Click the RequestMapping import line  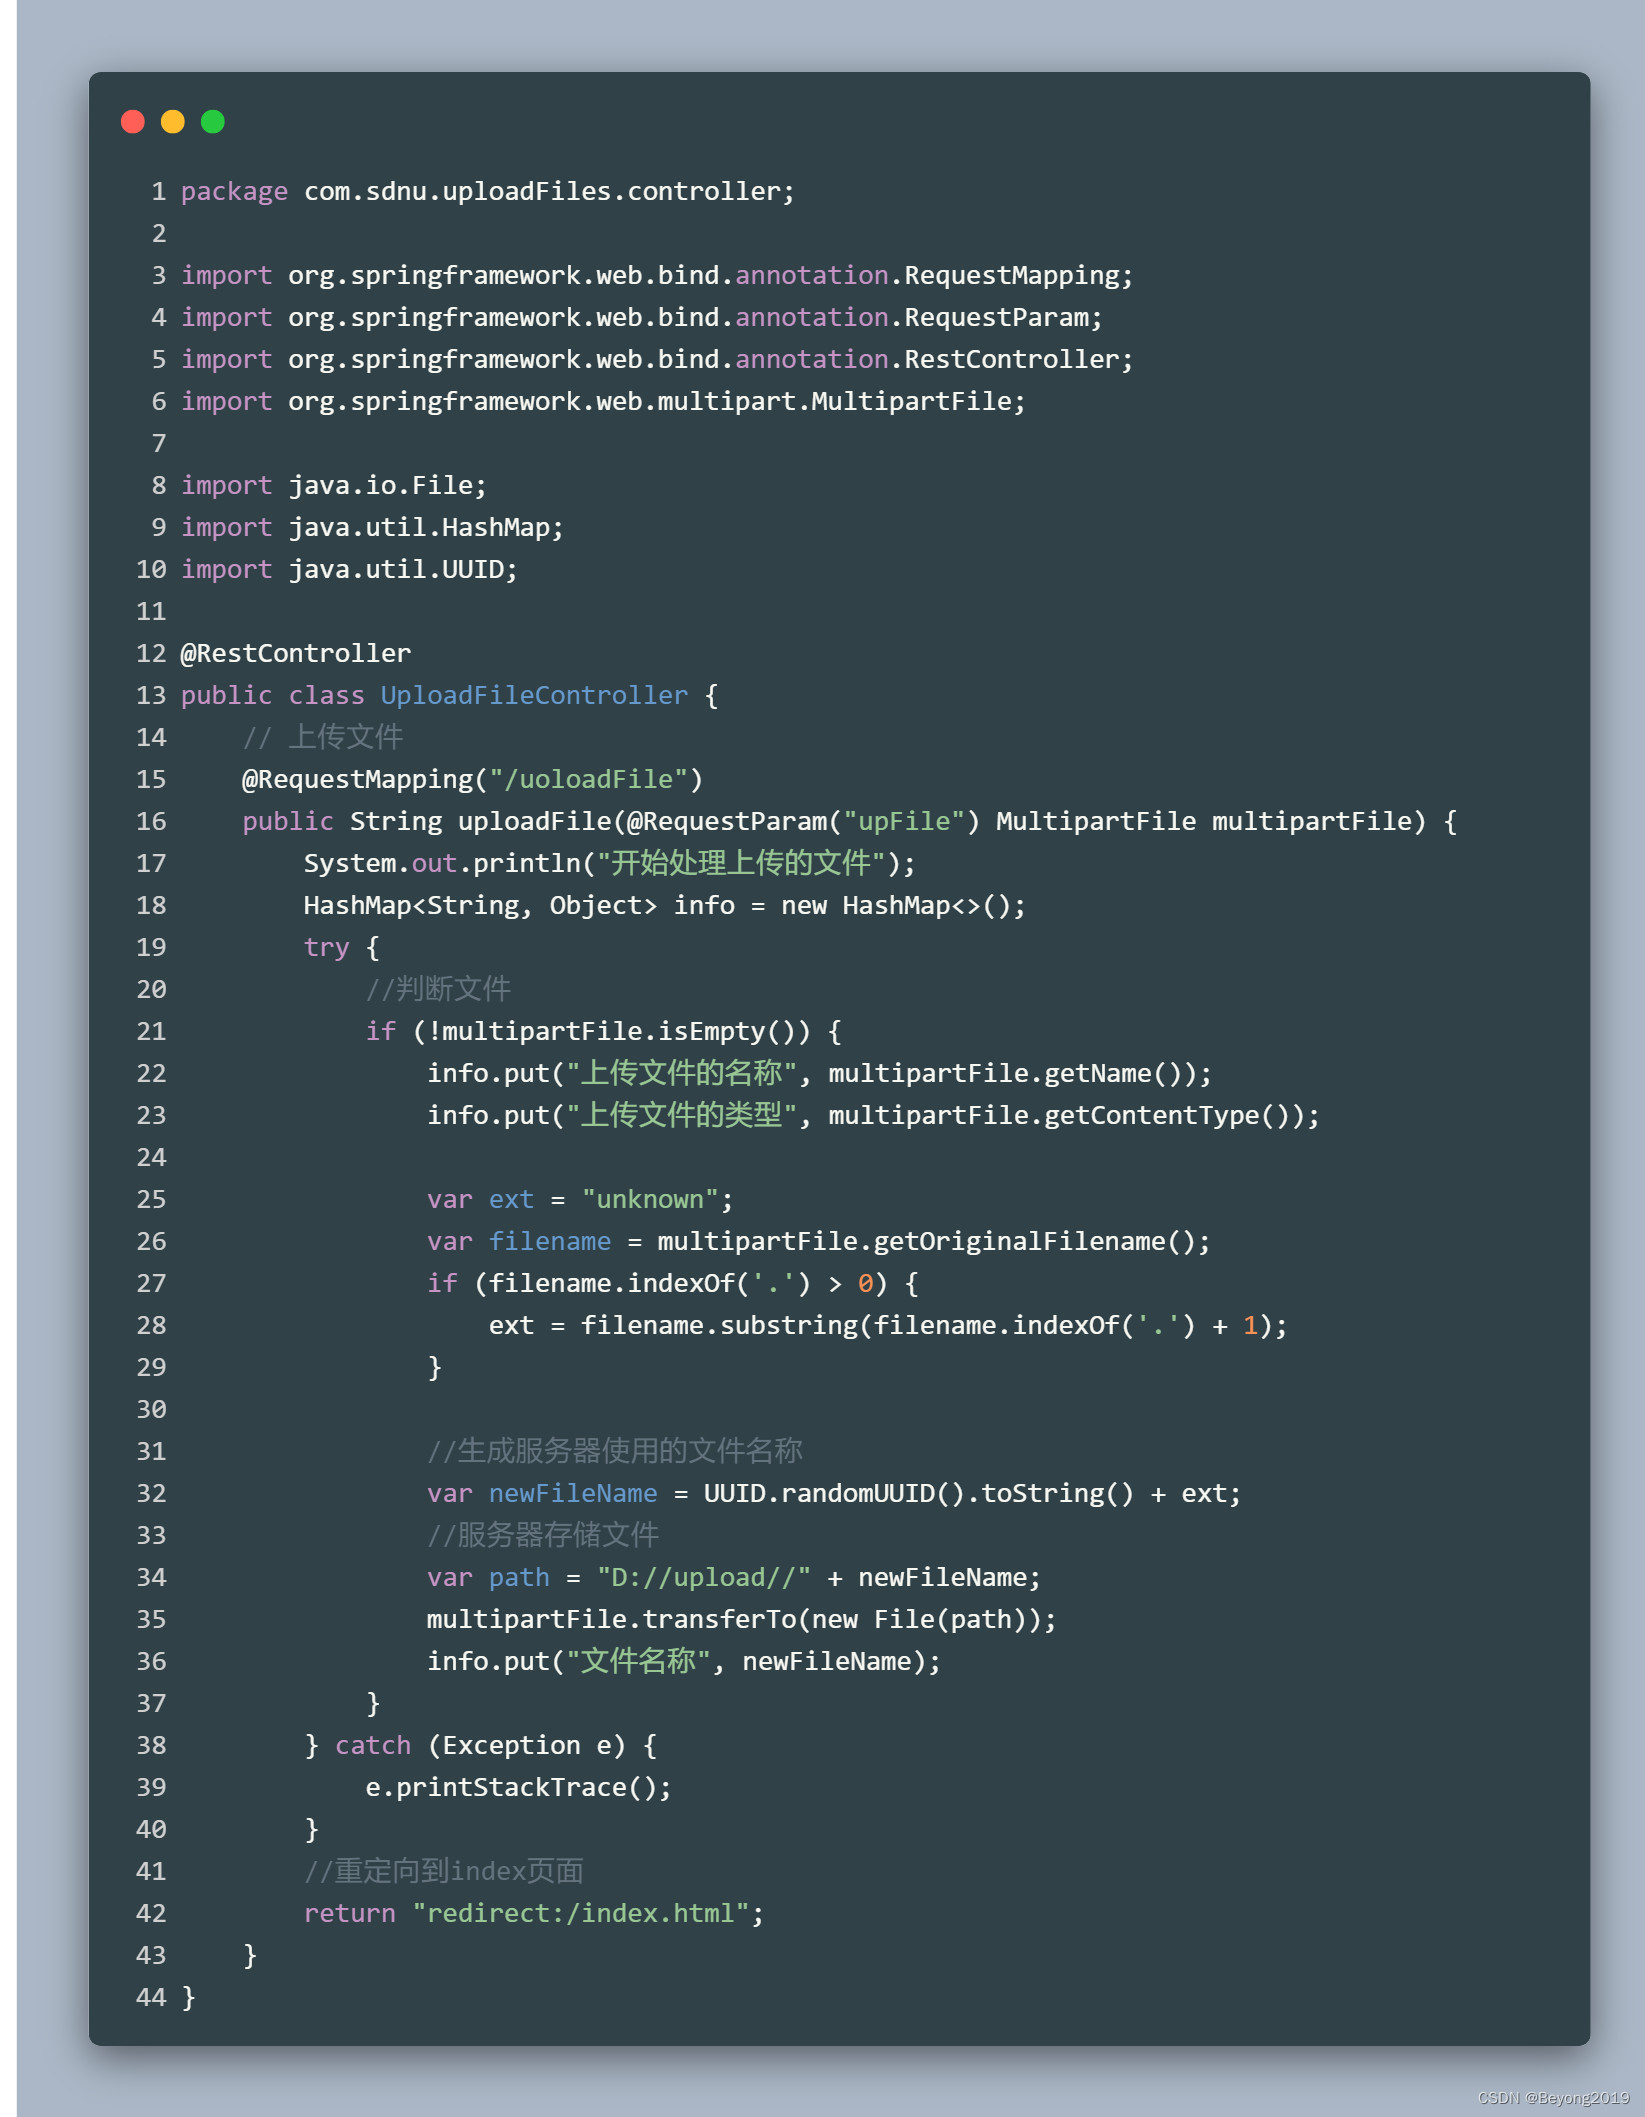tap(657, 275)
